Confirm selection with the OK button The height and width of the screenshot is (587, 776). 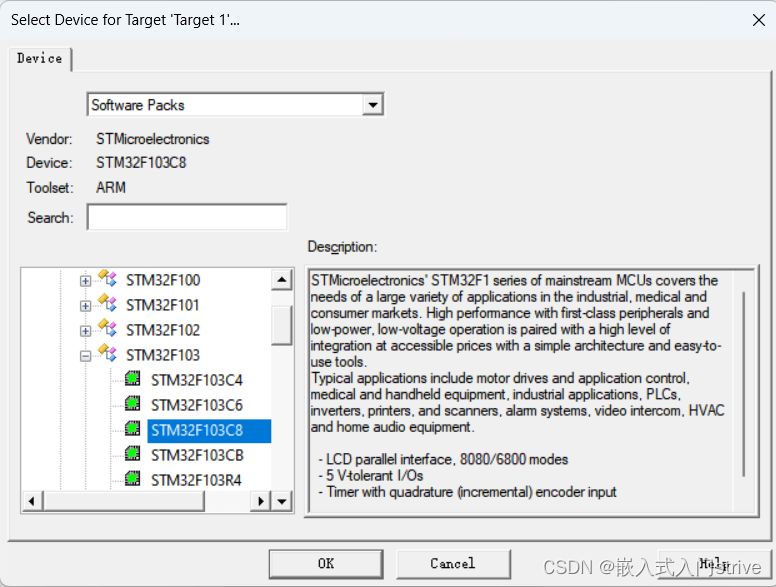coord(326,563)
